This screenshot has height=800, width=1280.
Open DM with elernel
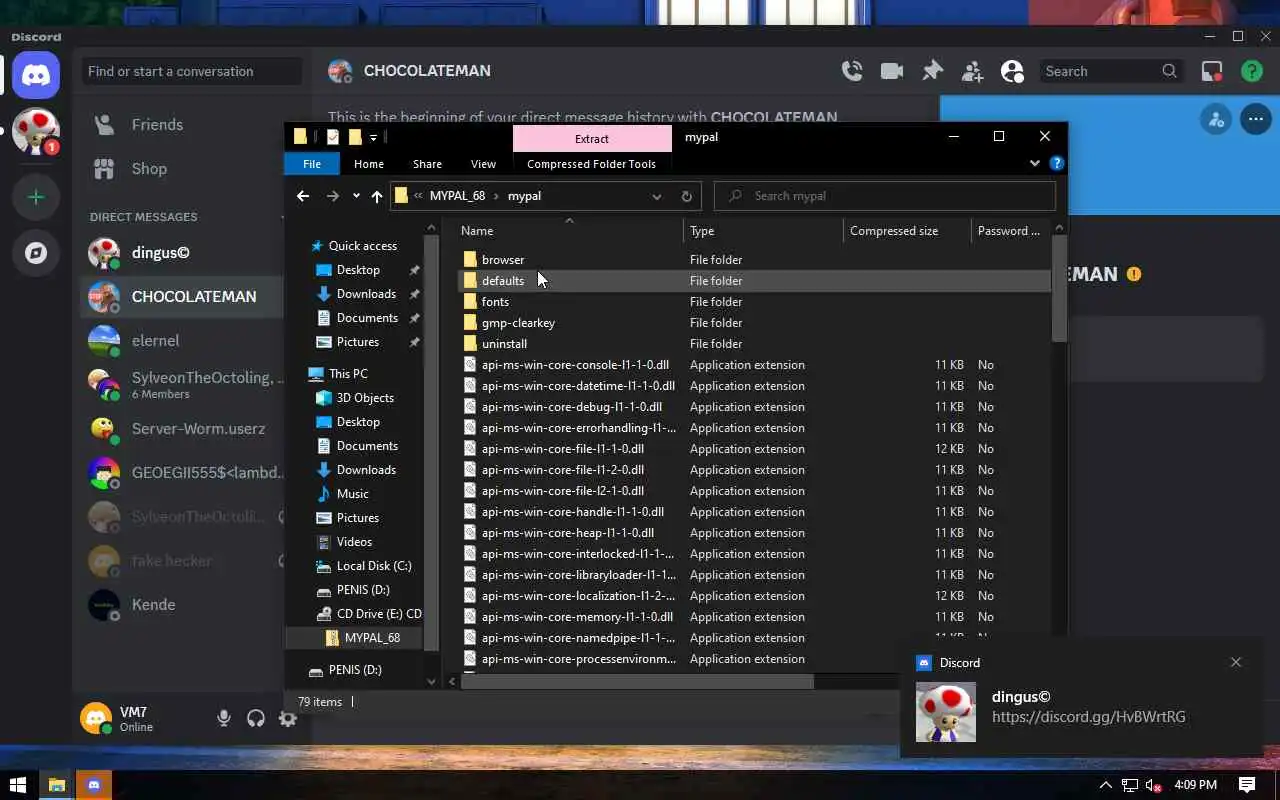pos(182,341)
